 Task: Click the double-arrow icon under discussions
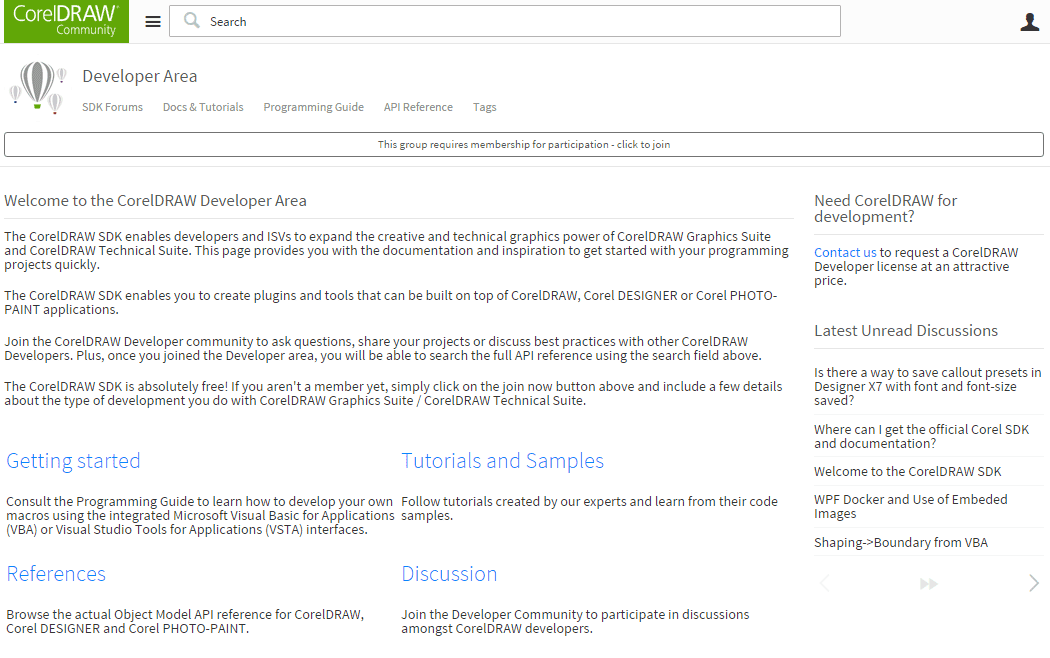[929, 584]
